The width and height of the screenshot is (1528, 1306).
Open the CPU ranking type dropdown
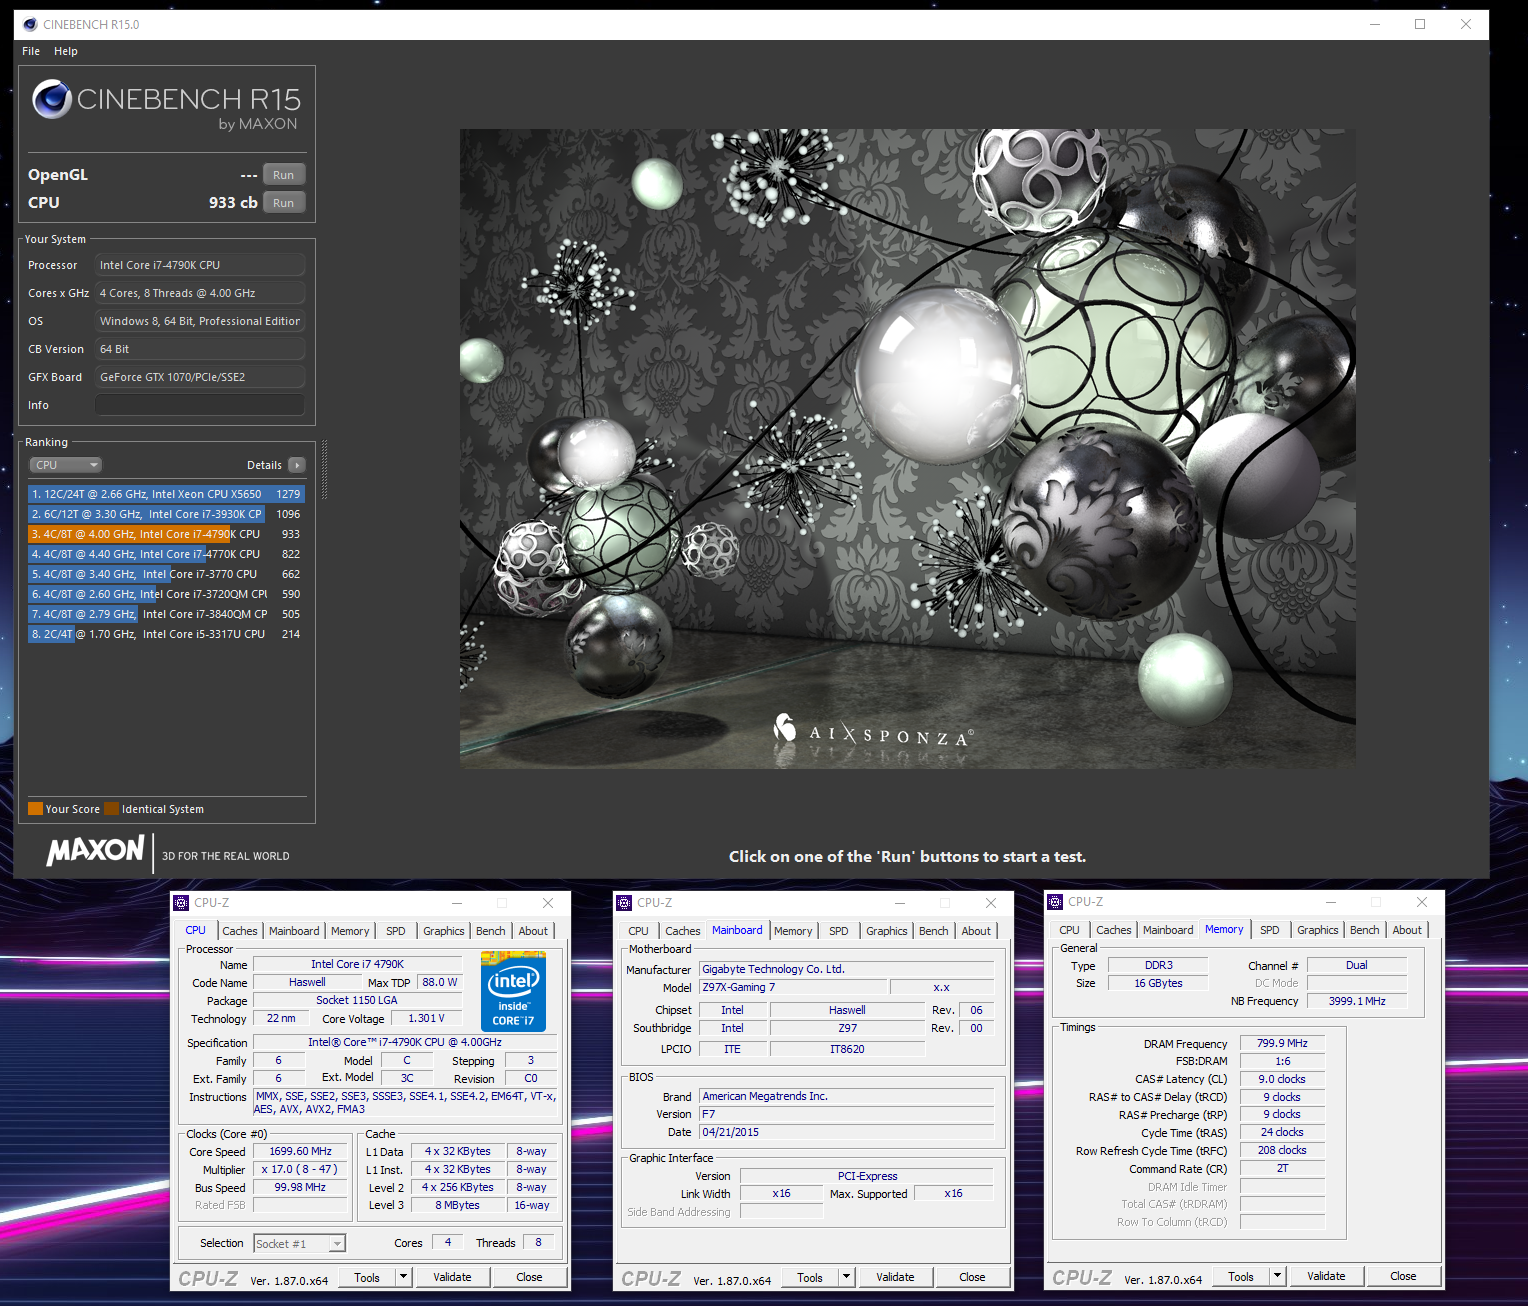point(66,465)
